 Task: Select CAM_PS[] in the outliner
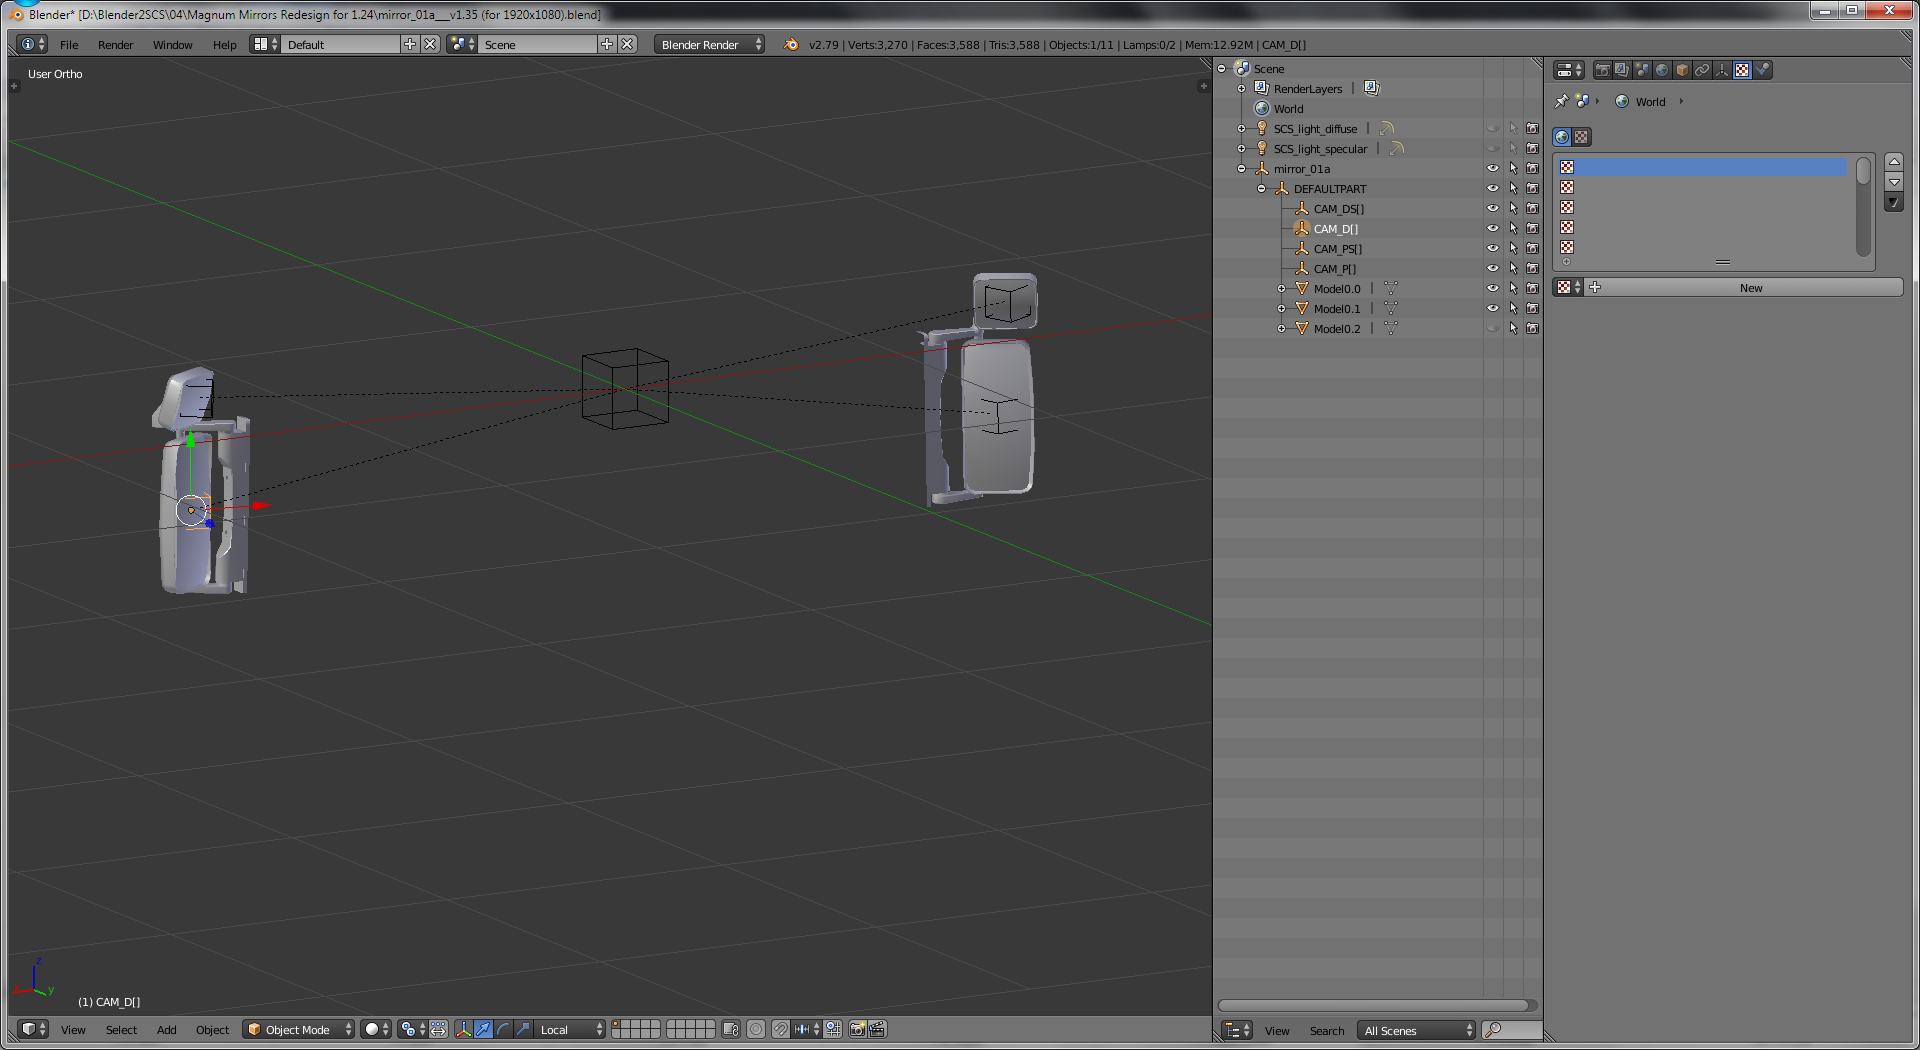1338,249
